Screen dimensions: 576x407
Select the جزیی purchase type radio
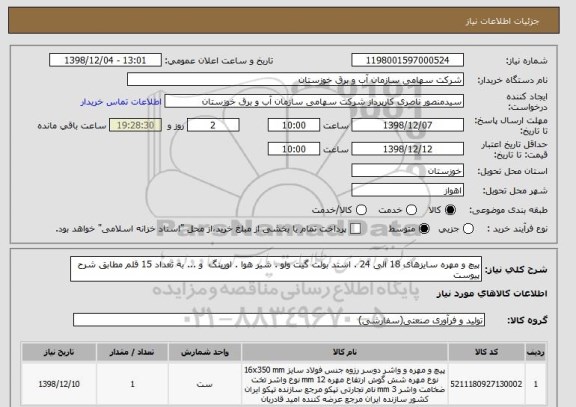click(x=468, y=228)
